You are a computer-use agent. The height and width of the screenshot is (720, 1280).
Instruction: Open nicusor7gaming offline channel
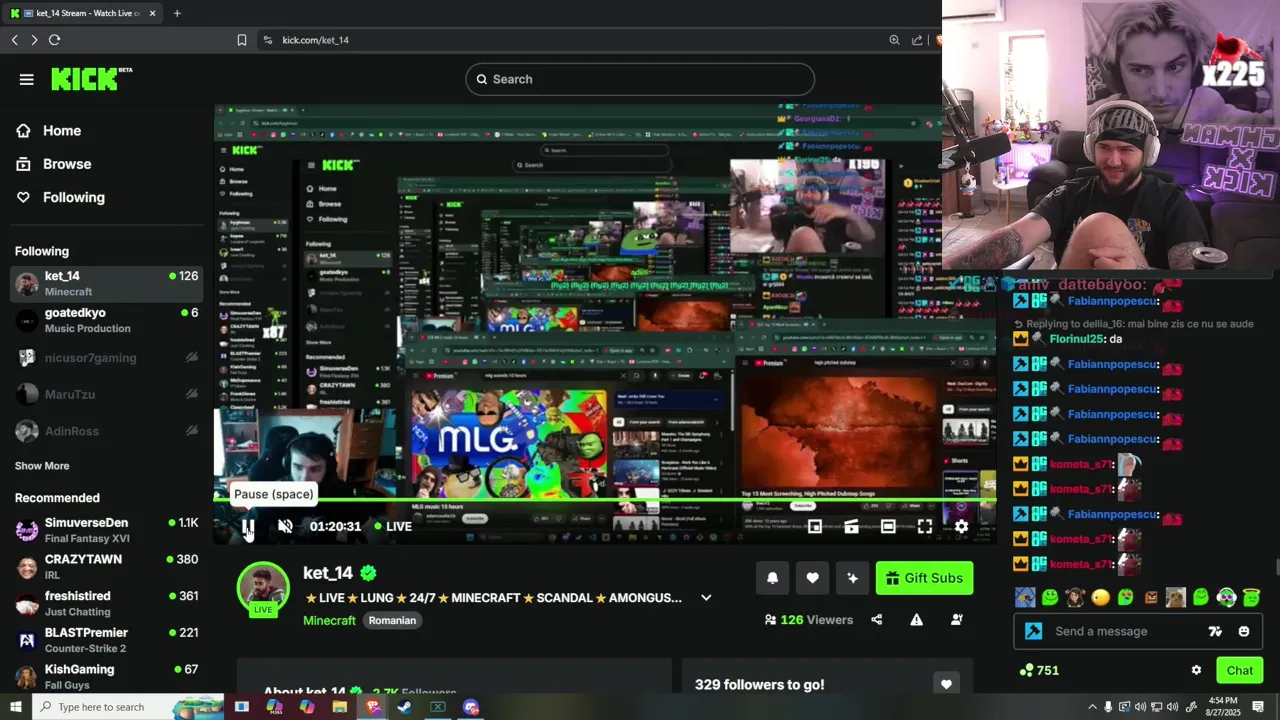point(107,358)
